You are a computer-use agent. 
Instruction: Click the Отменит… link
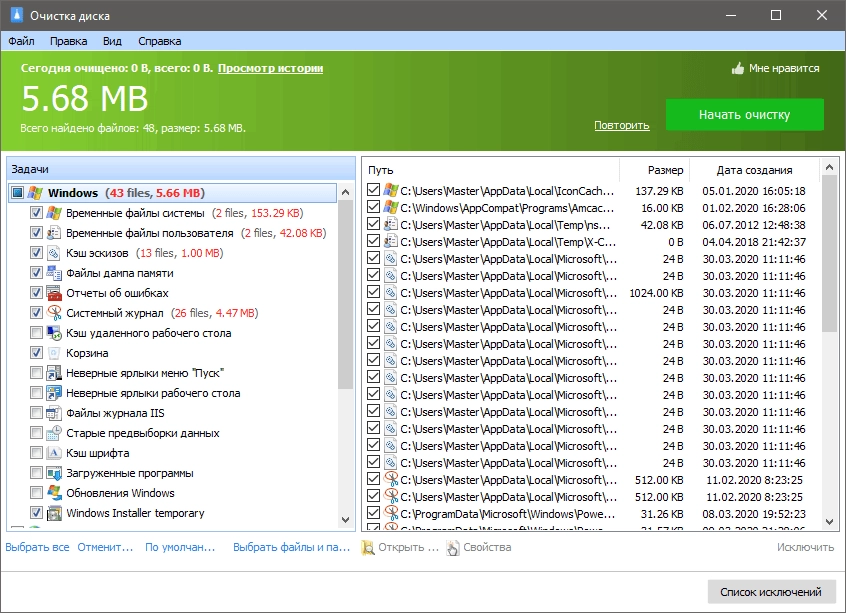105,547
